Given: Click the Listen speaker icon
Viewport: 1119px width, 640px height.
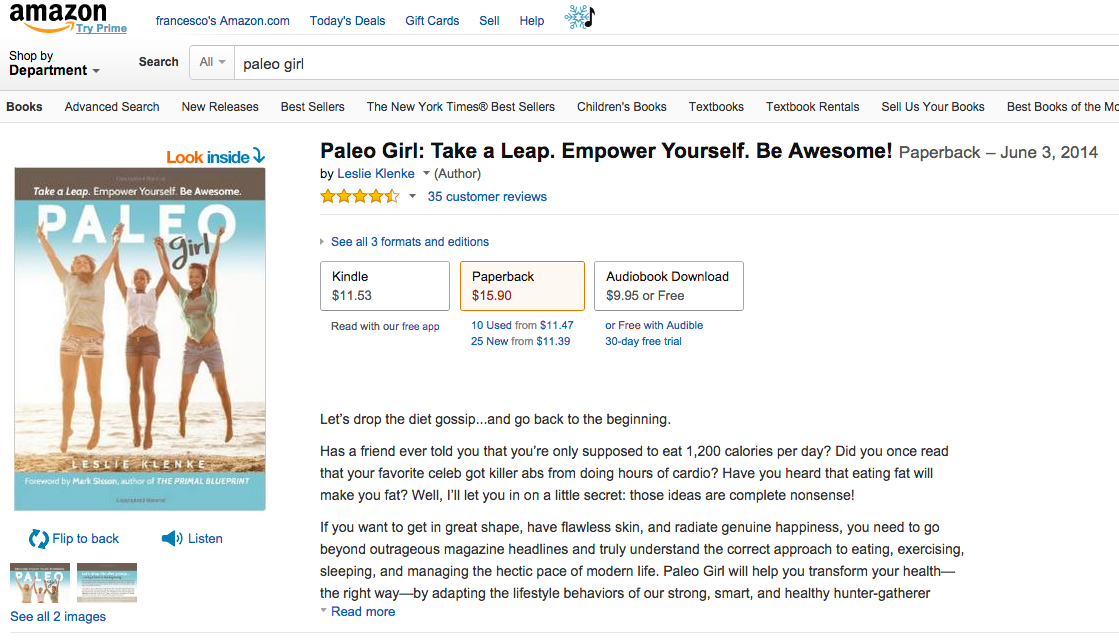Looking at the screenshot, I should point(172,539).
